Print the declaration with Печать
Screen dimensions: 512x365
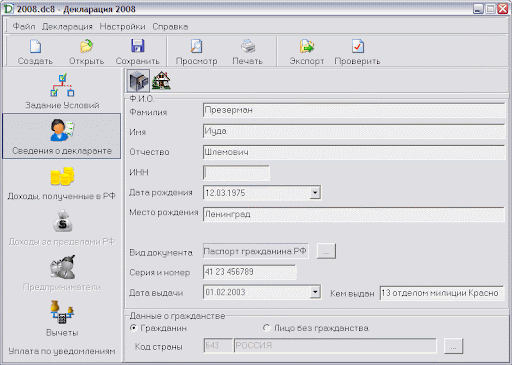[x=247, y=52]
